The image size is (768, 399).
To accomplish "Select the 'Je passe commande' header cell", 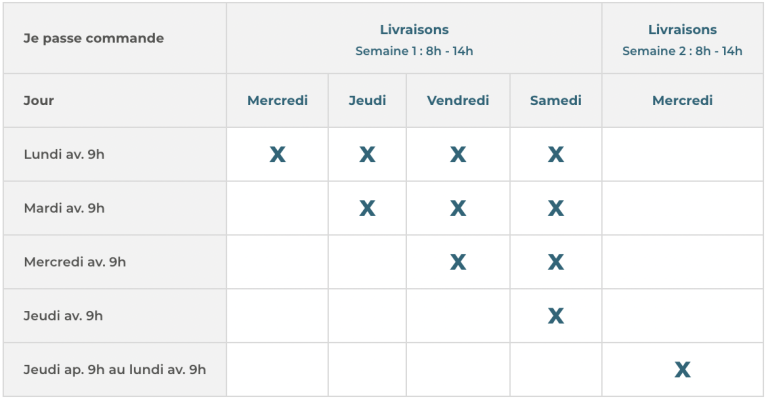I will click(115, 38).
